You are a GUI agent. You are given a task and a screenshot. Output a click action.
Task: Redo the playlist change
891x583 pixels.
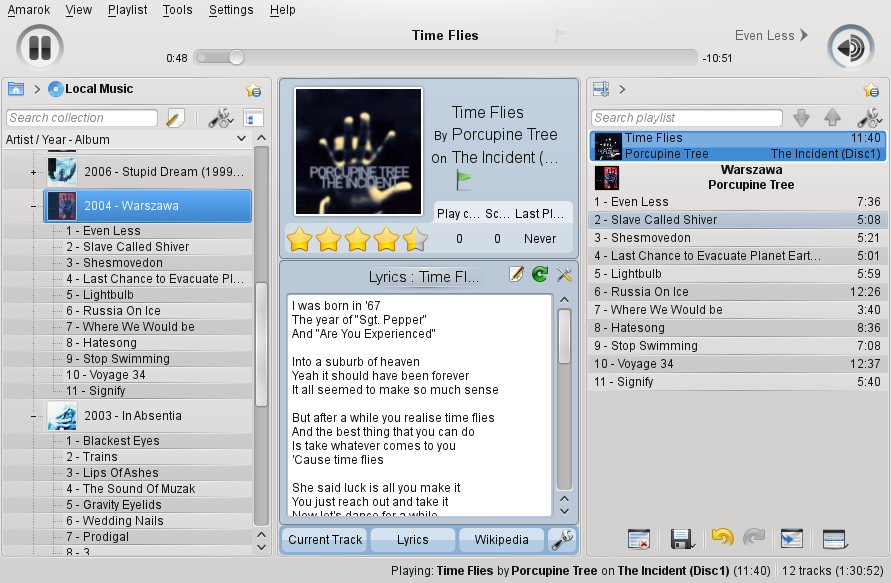tap(754, 537)
